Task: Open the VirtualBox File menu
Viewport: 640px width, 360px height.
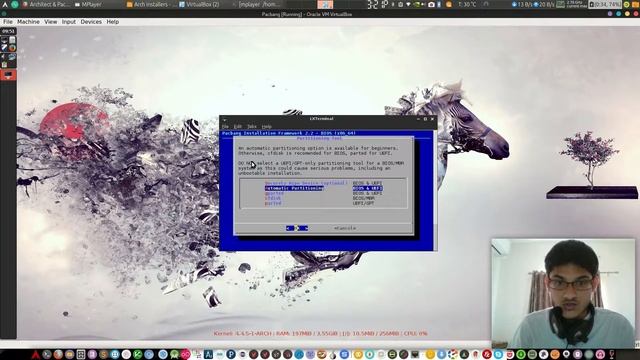Action: pyautogui.click(x=7, y=22)
